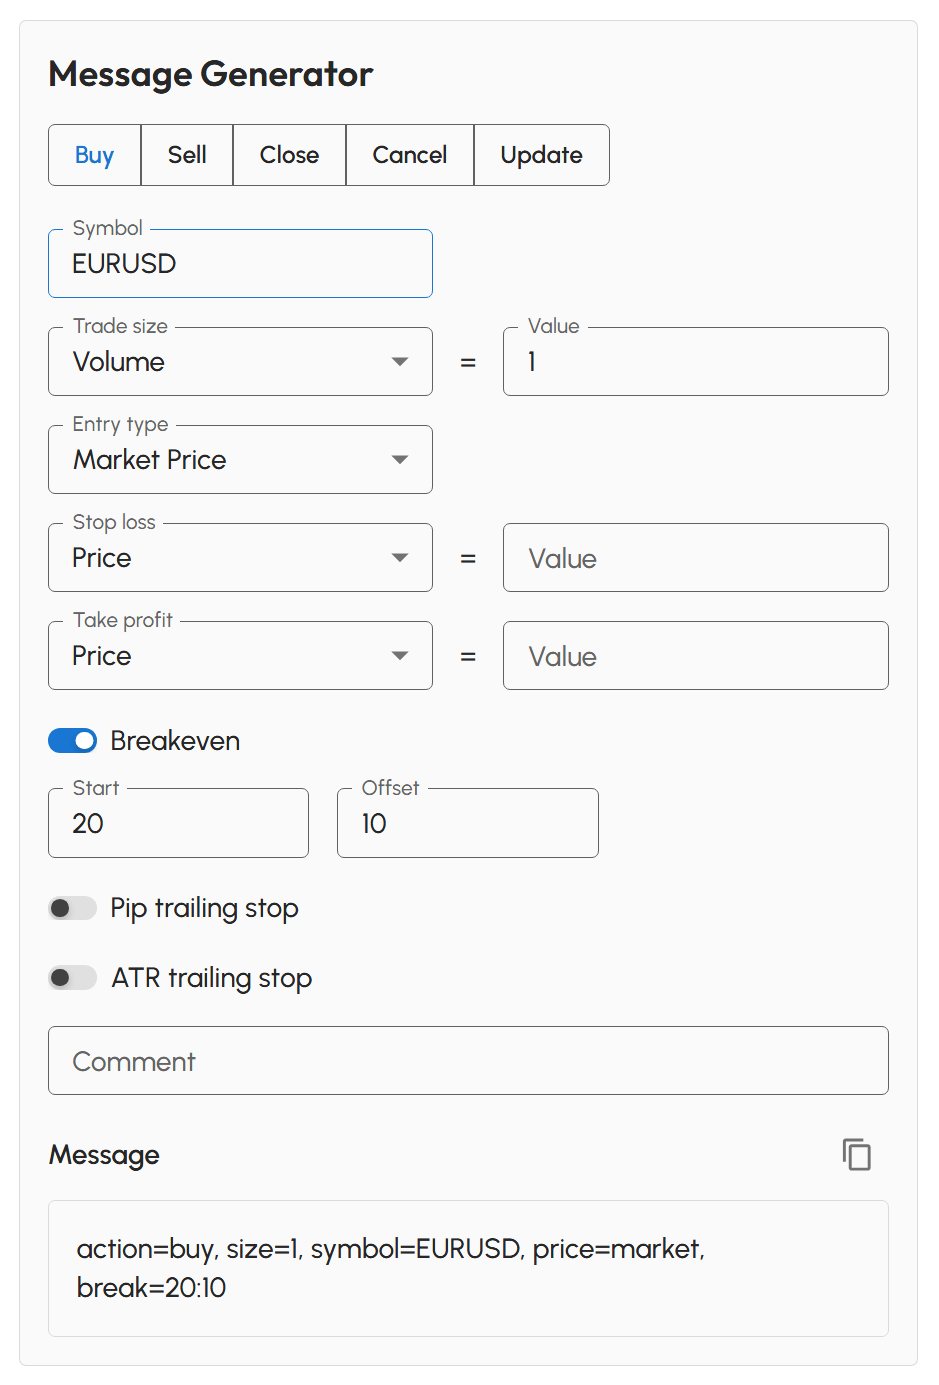Image resolution: width=939 pixels, height=1385 pixels.
Task: Click the Comment input field
Action: pyautogui.click(x=468, y=1061)
